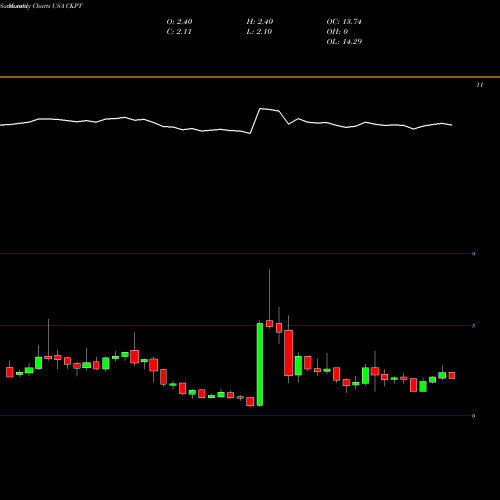
Task: Click the 'OL: 14.29' value
Action: (344, 42)
